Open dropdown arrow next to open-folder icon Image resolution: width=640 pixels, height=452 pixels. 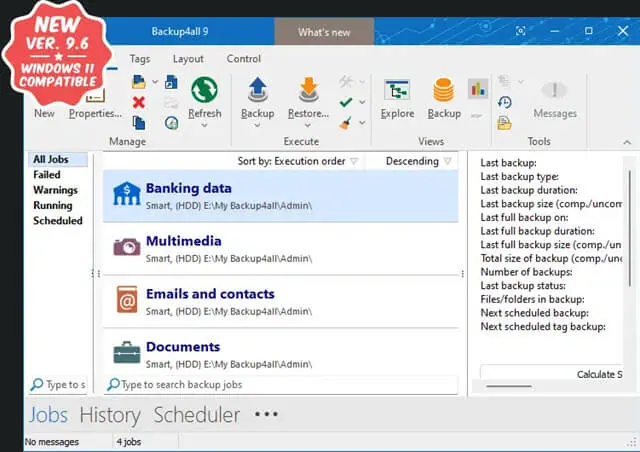(x=155, y=82)
